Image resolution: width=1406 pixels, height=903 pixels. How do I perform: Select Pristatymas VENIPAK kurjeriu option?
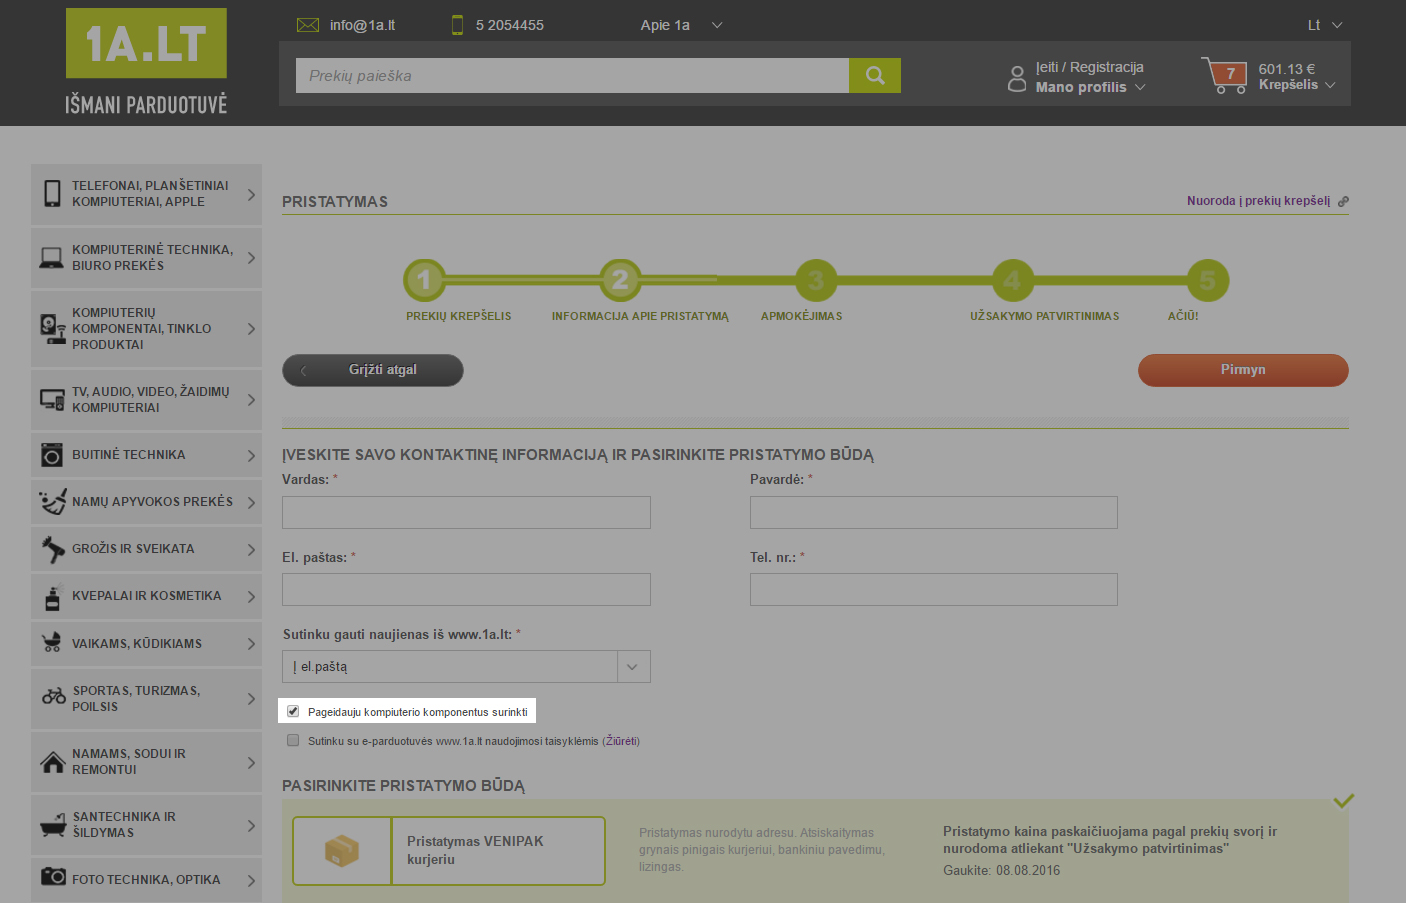(449, 851)
